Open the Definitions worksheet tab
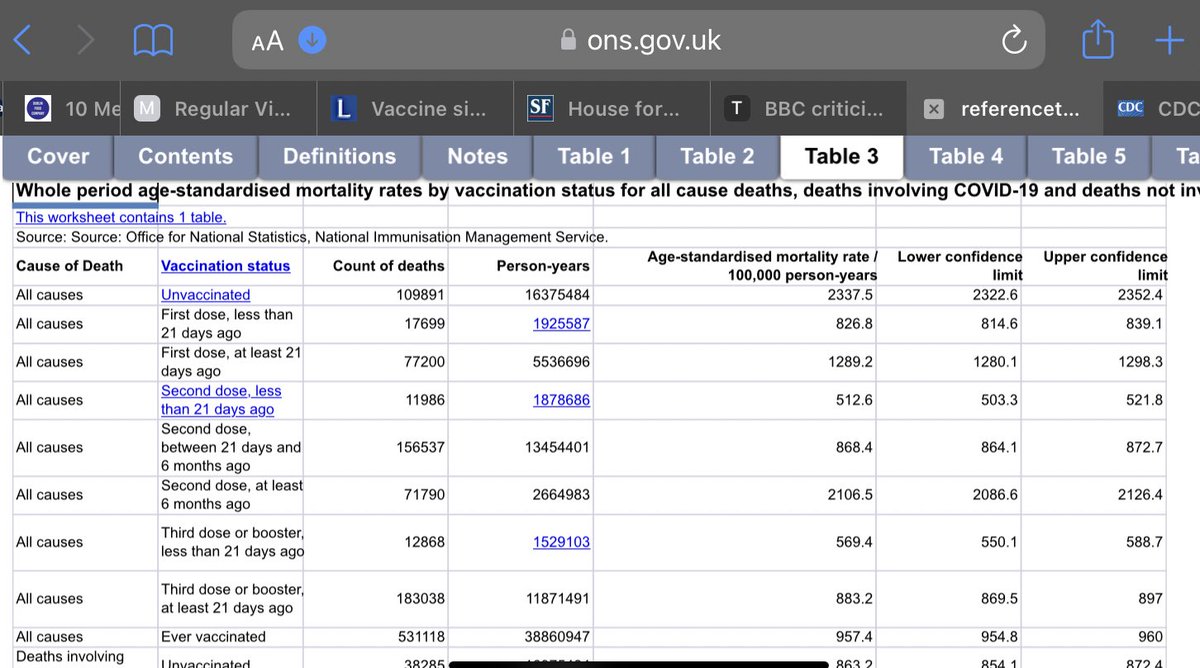 point(339,157)
